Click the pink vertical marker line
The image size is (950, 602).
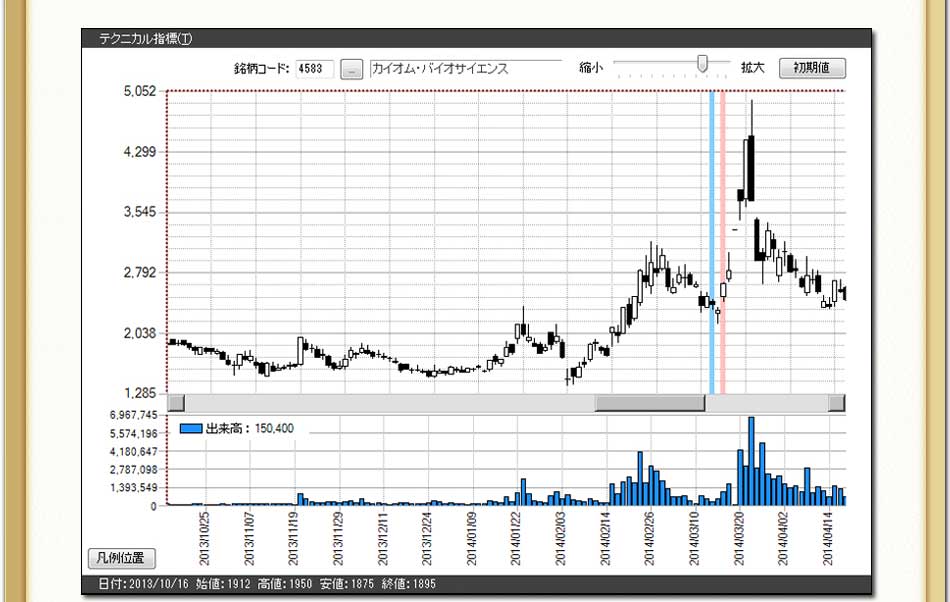click(x=722, y=240)
